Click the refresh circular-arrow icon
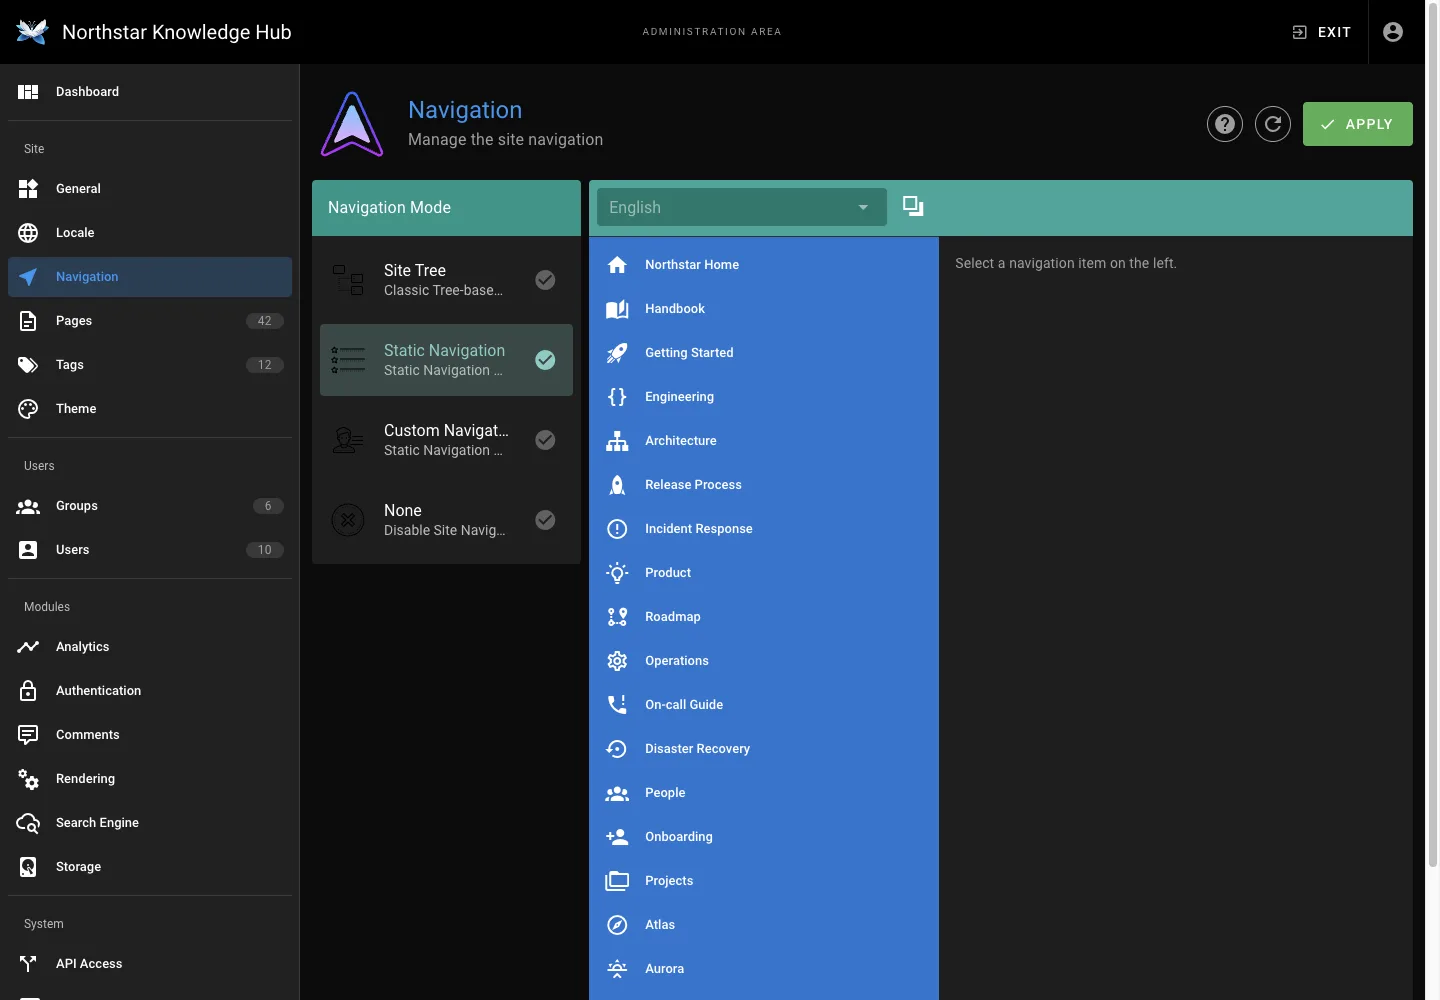 [x=1273, y=124]
